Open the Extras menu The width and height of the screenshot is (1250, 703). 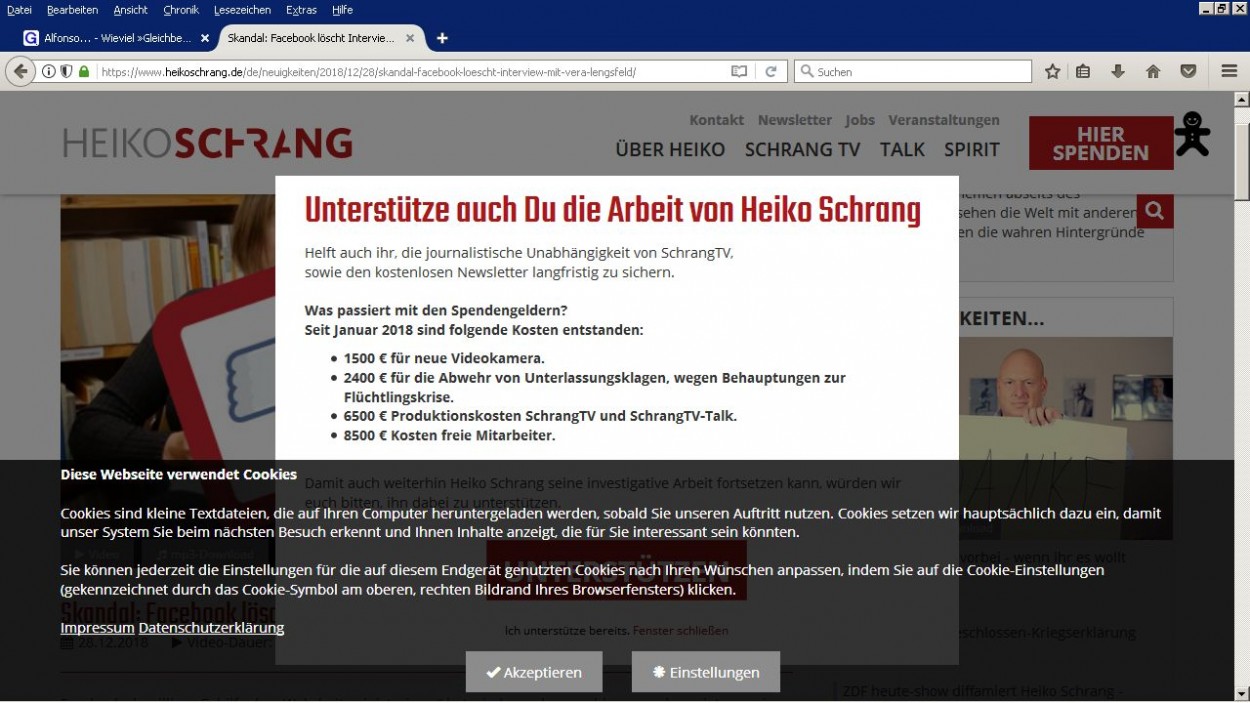pos(301,10)
